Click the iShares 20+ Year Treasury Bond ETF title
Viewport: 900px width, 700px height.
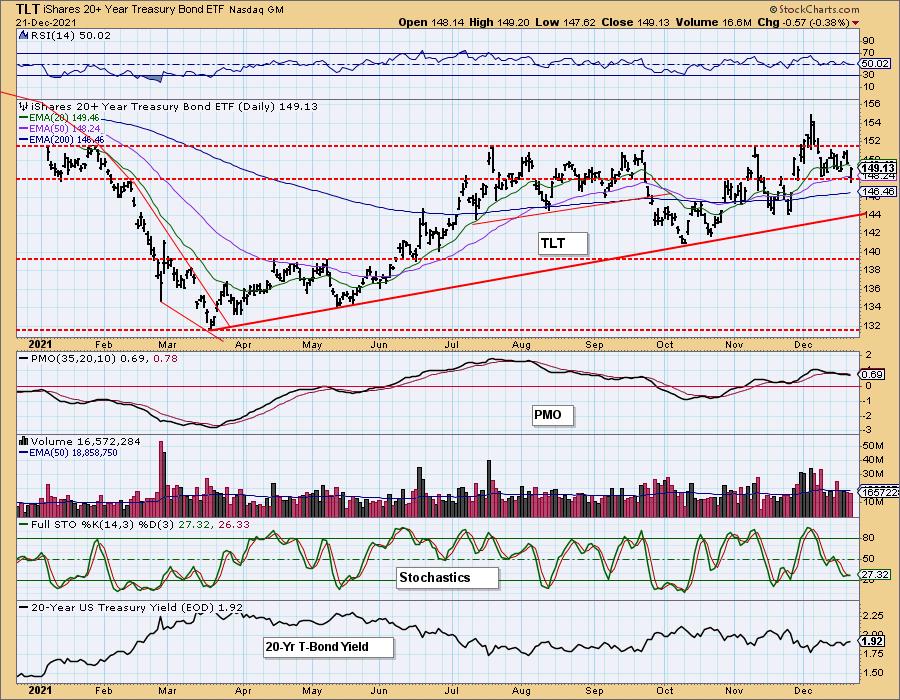click(x=134, y=10)
